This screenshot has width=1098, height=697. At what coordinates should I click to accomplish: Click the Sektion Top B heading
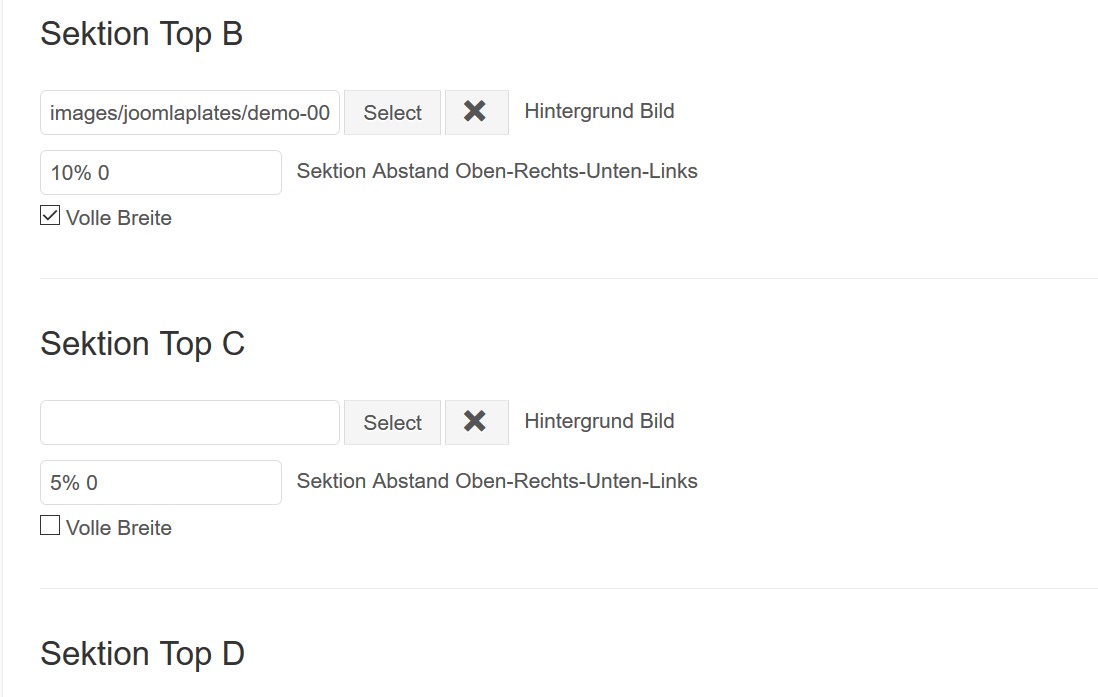pyautogui.click(x=142, y=34)
